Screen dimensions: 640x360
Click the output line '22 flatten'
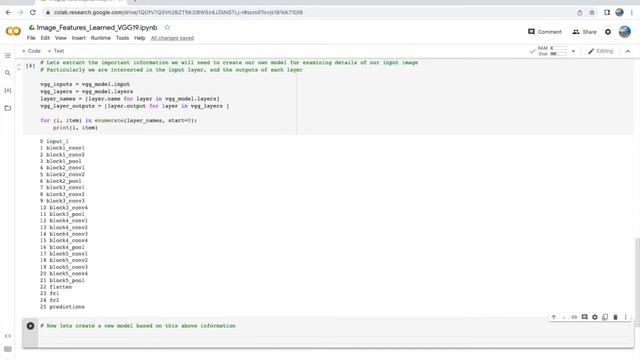[56, 287]
